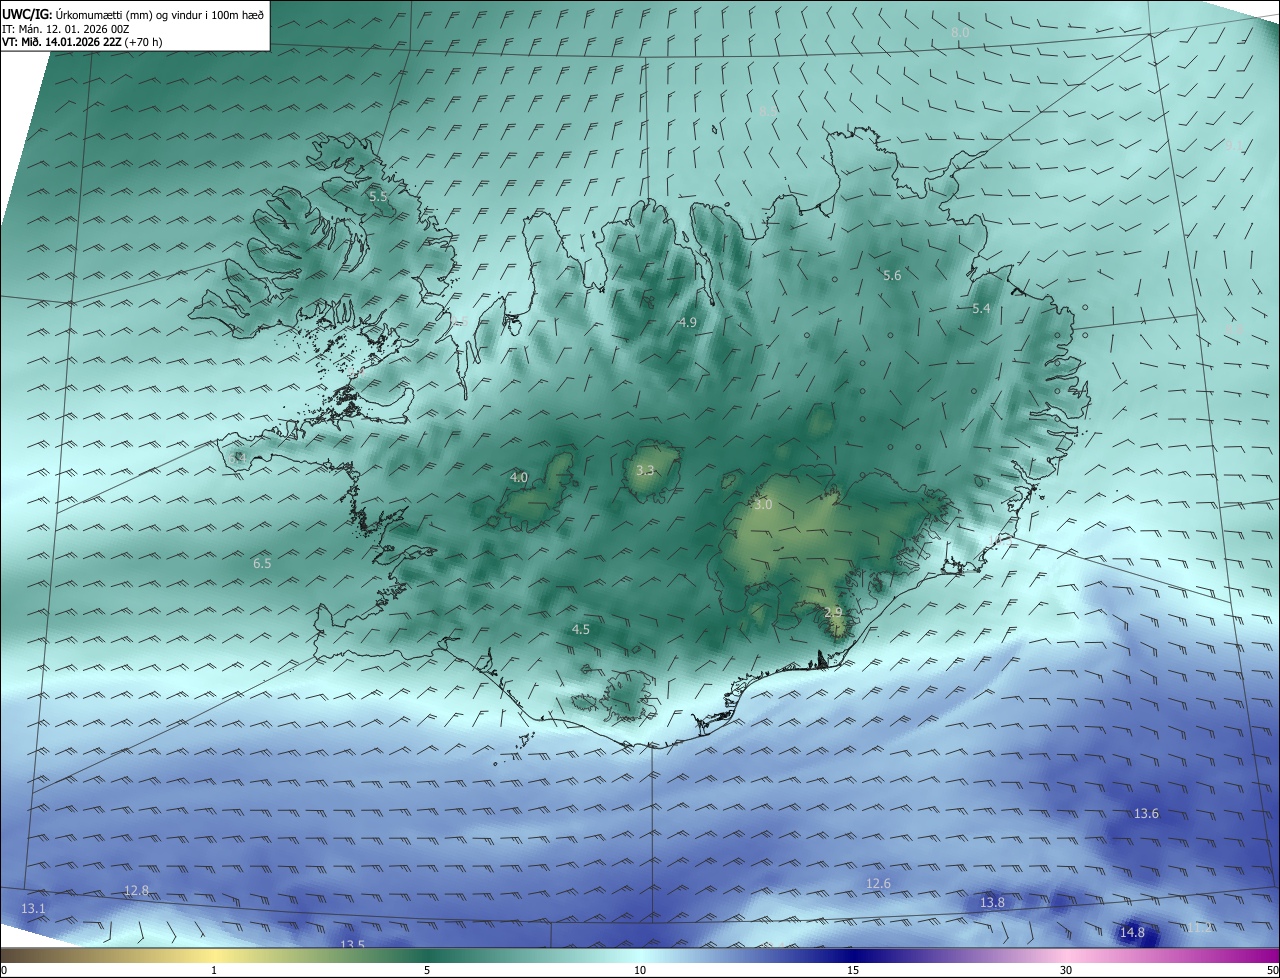
Task: Click the 12.6 value south of Iceland
Action: click(878, 883)
